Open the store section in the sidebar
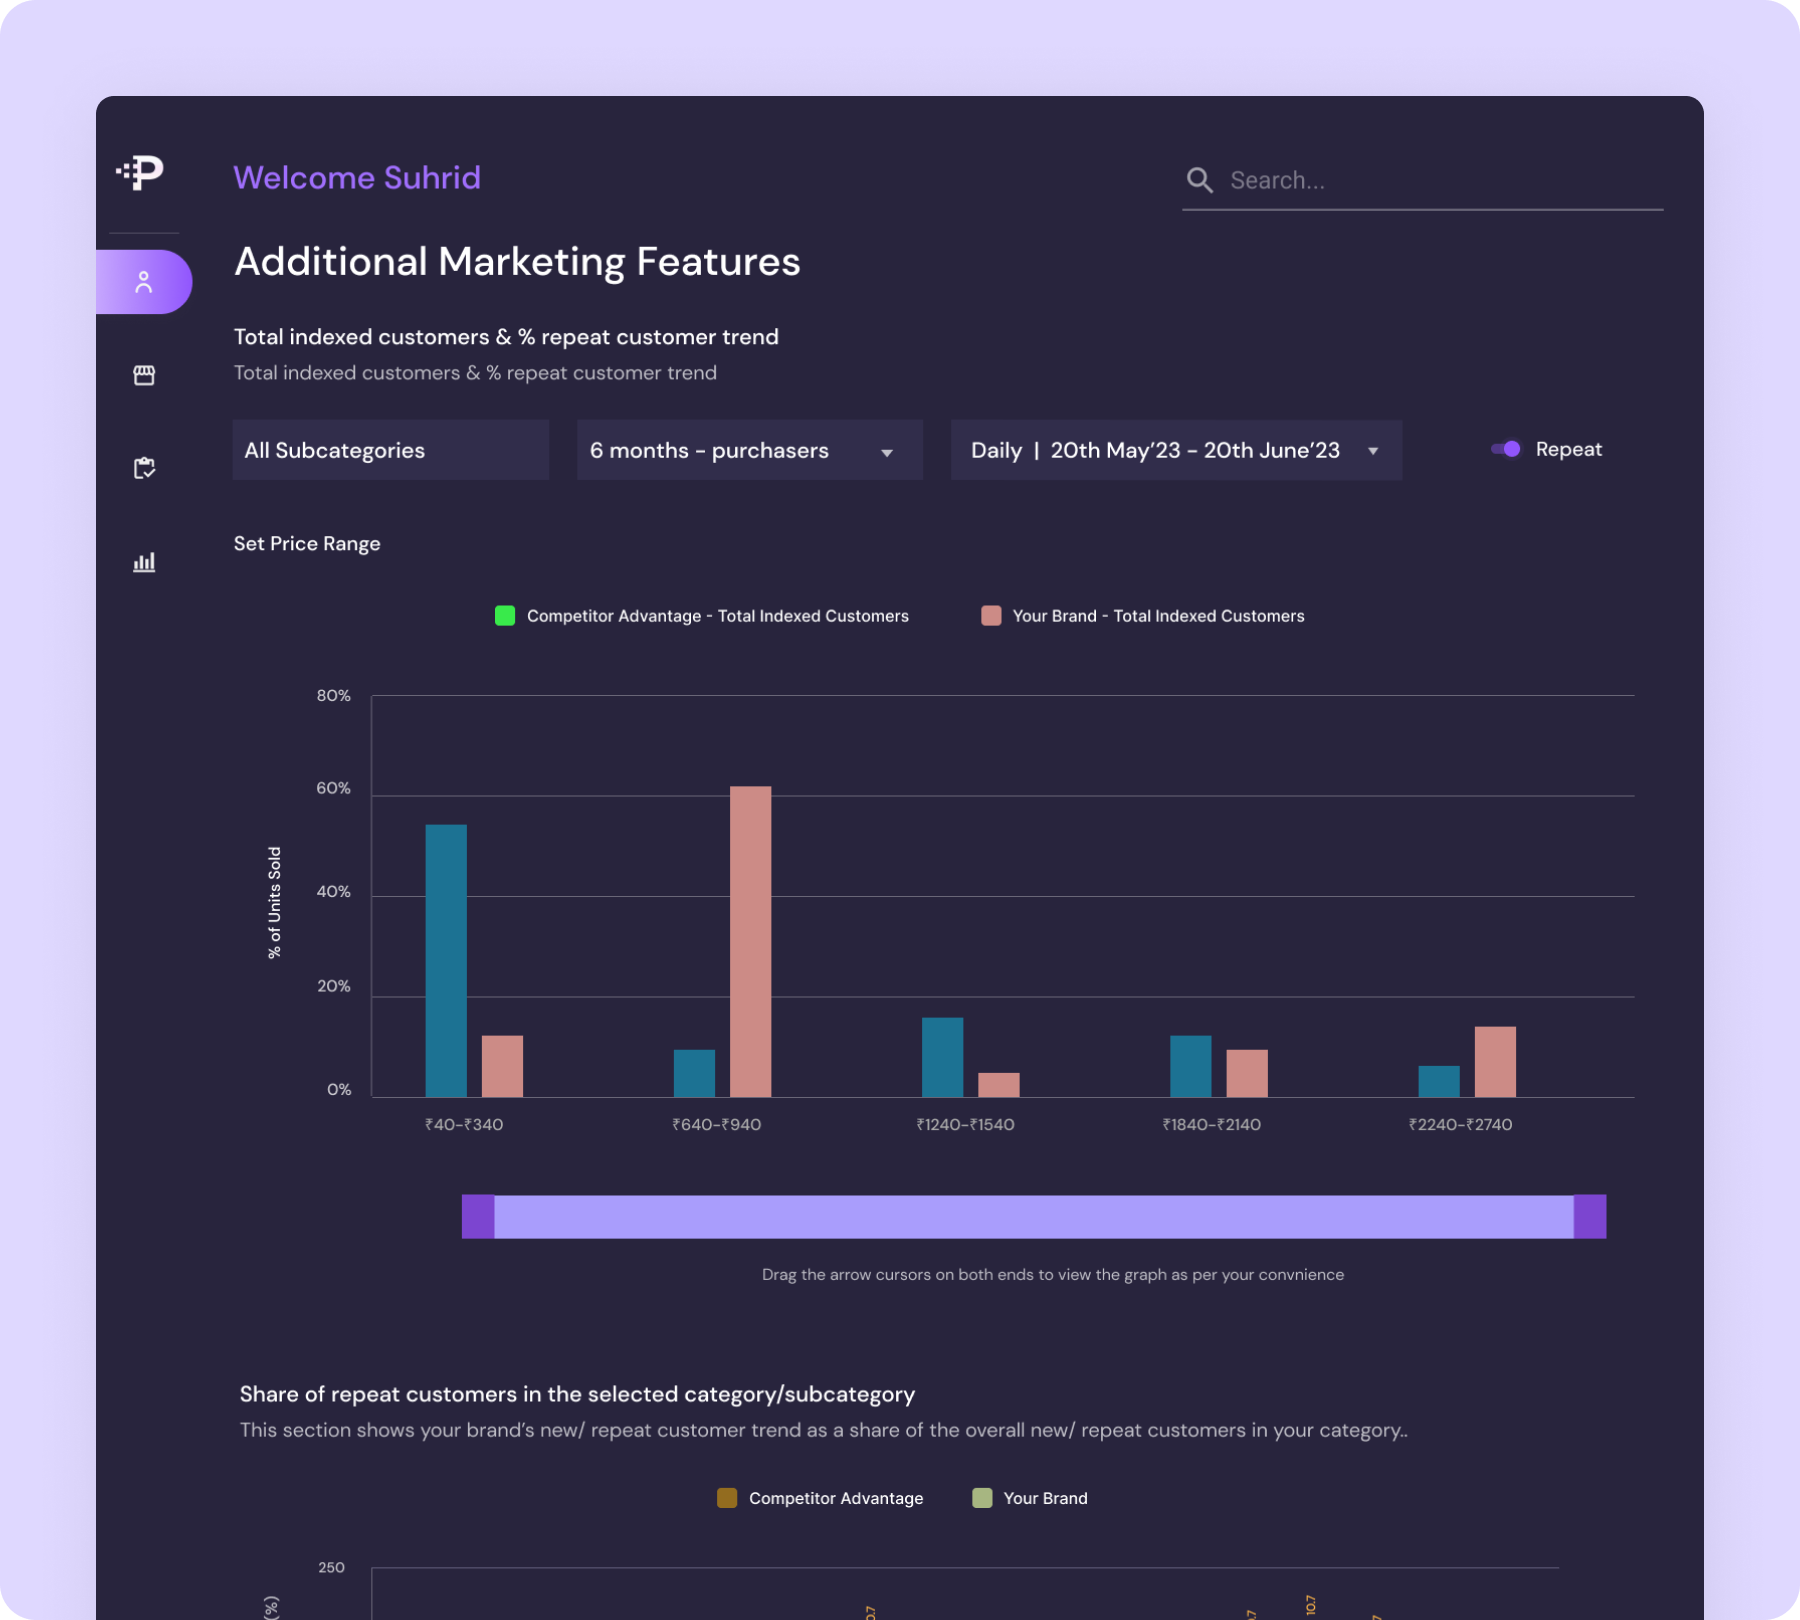Image resolution: width=1800 pixels, height=1620 pixels. [x=144, y=374]
